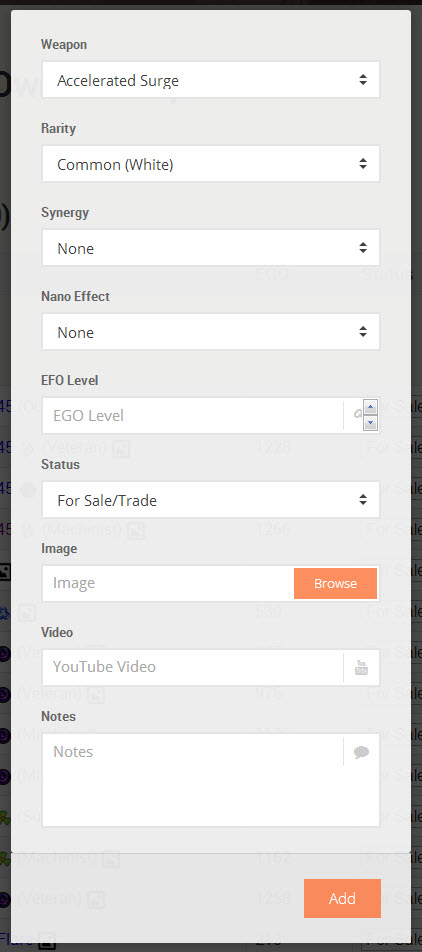Viewport: 422px width, 952px height.
Task: Decrease EGO Level with the down arrow
Action: coord(371,423)
